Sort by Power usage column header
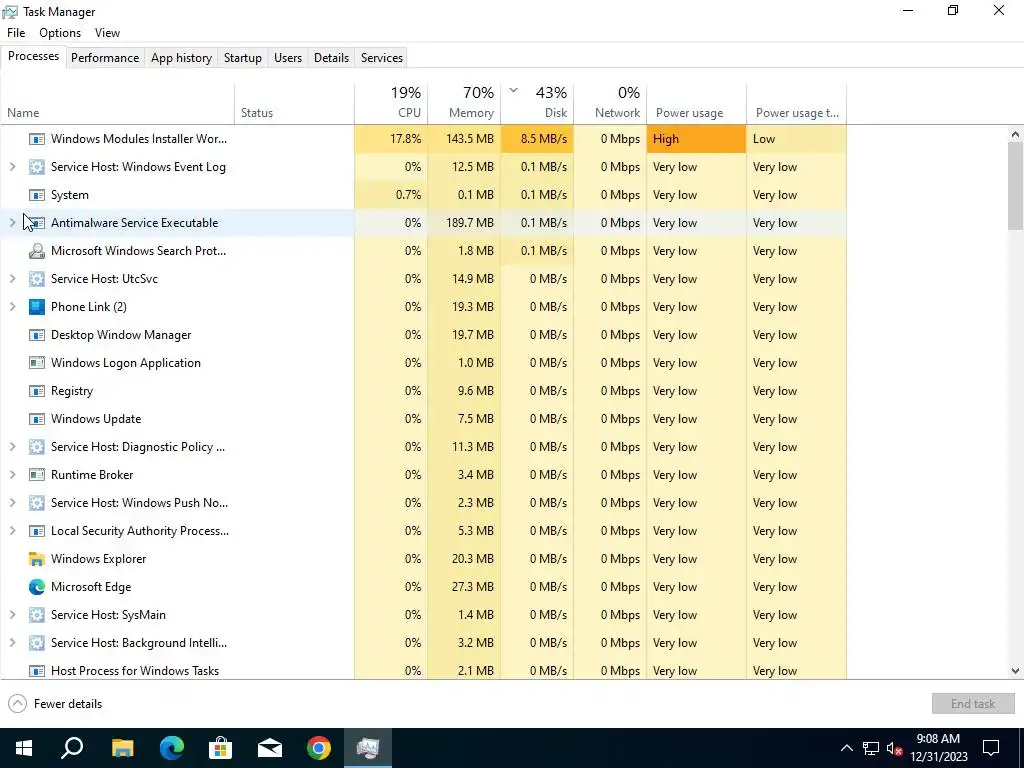This screenshot has width=1024, height=768. tap(697, 103)
